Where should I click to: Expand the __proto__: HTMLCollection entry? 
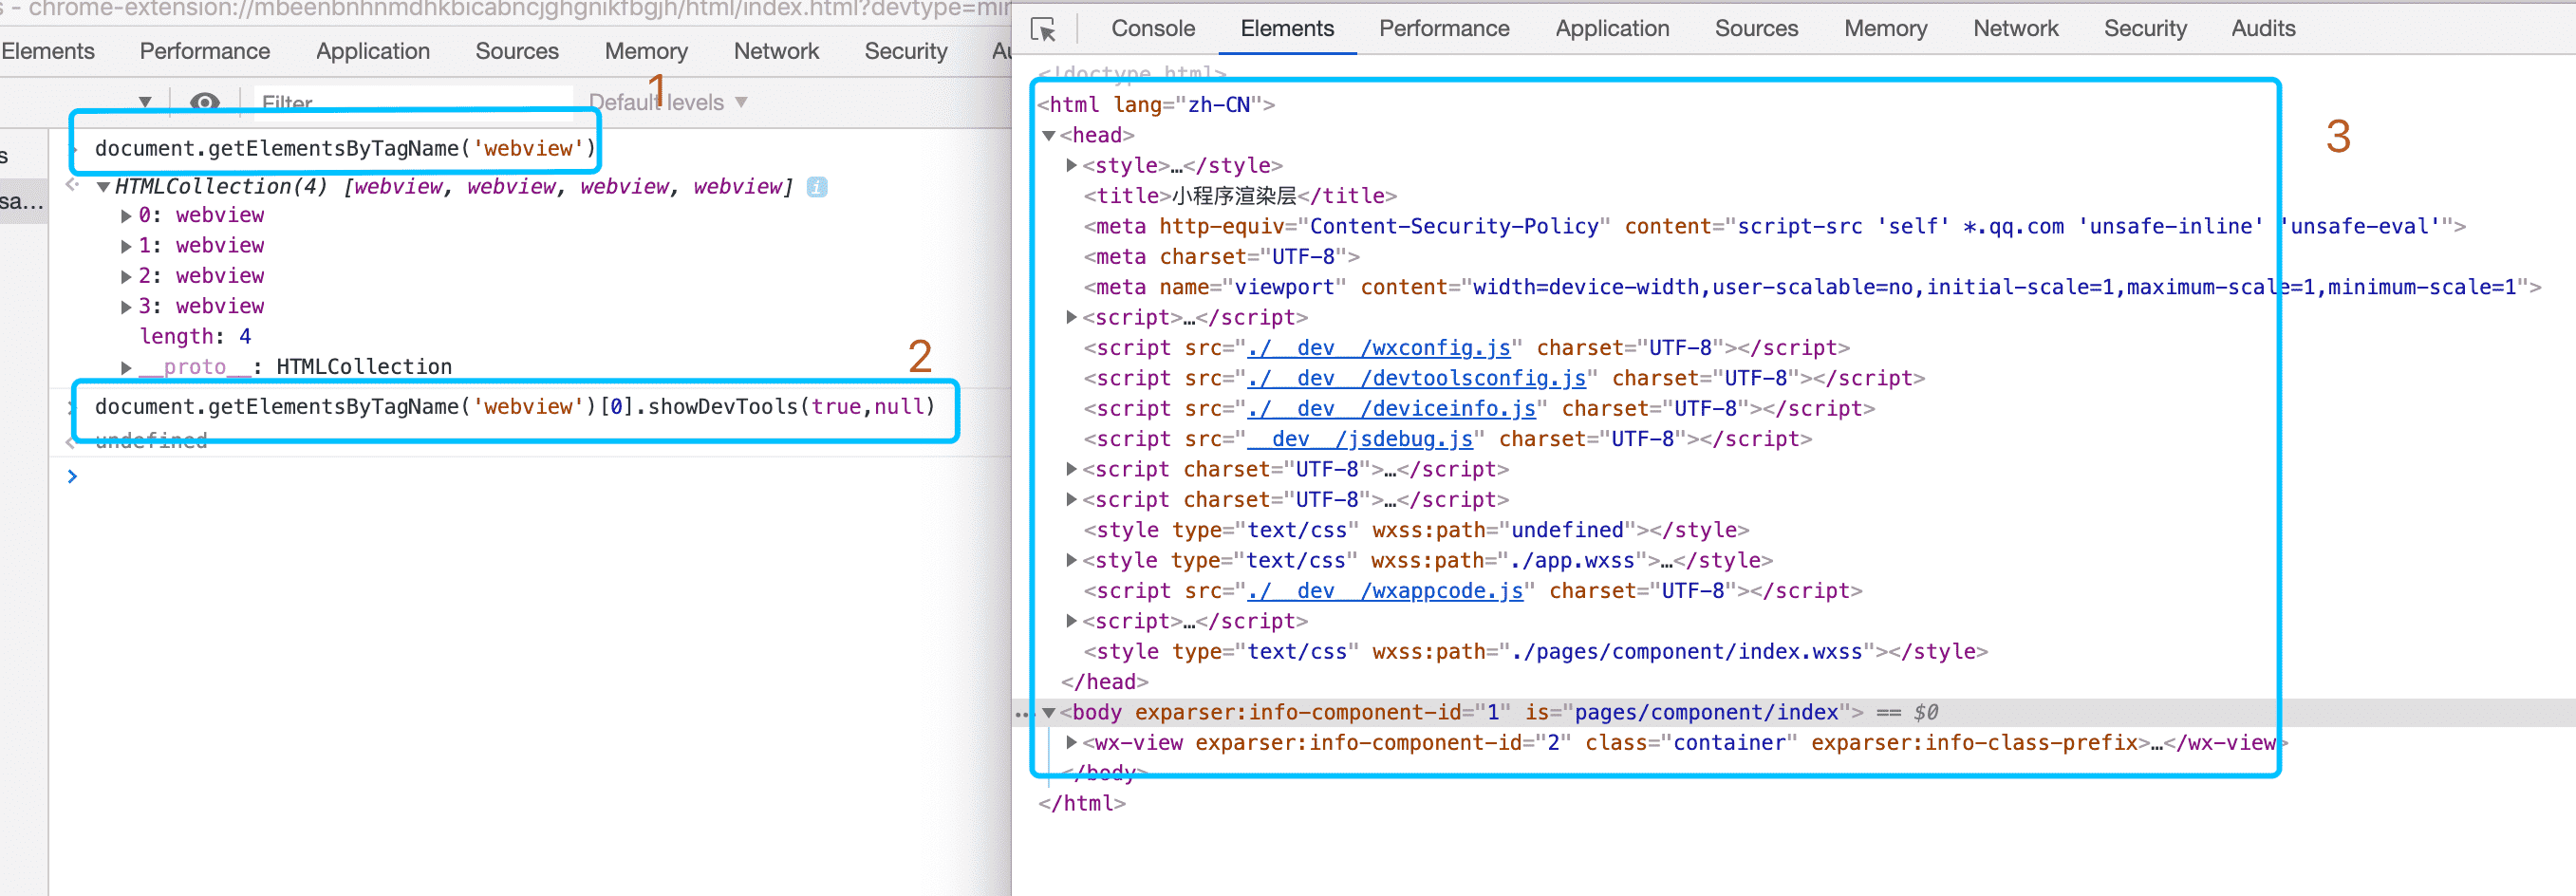[x=126, y=368]
